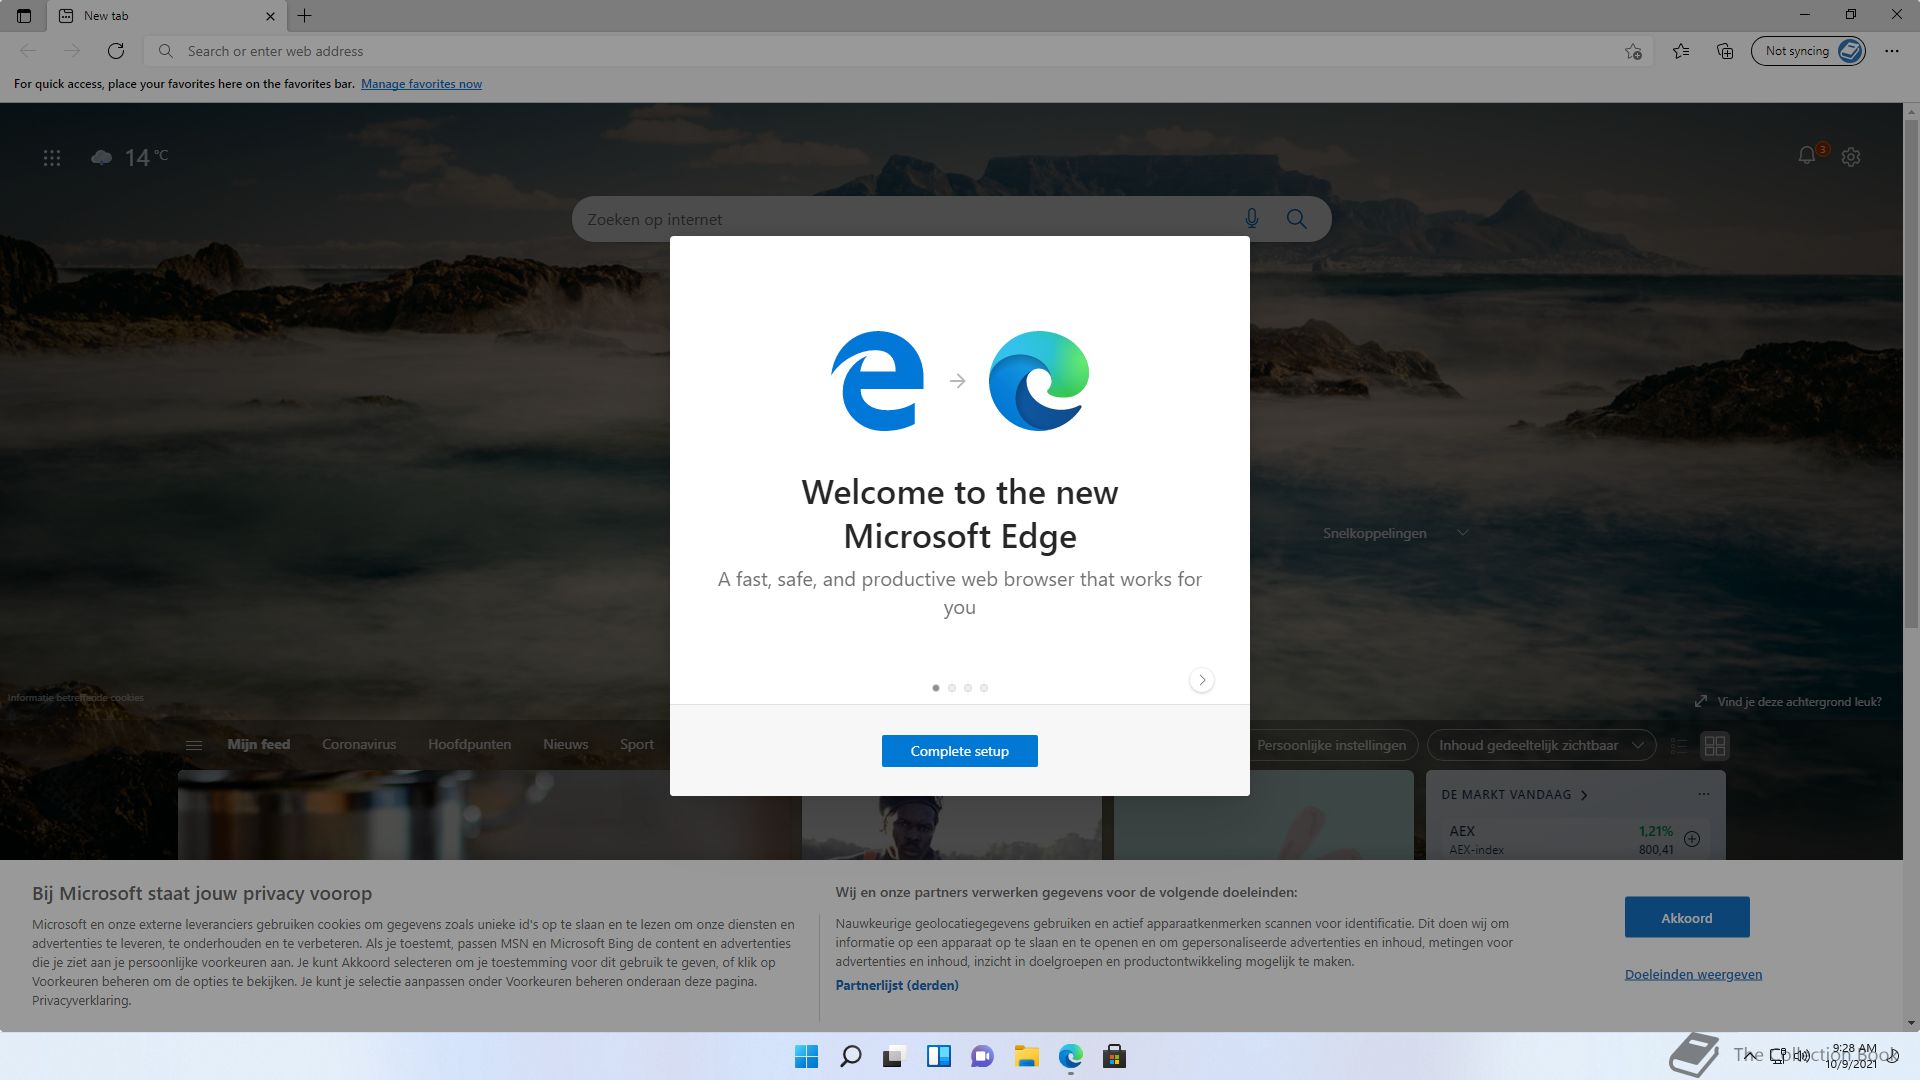This screenshot has width=1920, height=1080.
Task: Open the tab actions menu icon
Action: (x=24, y=16)
